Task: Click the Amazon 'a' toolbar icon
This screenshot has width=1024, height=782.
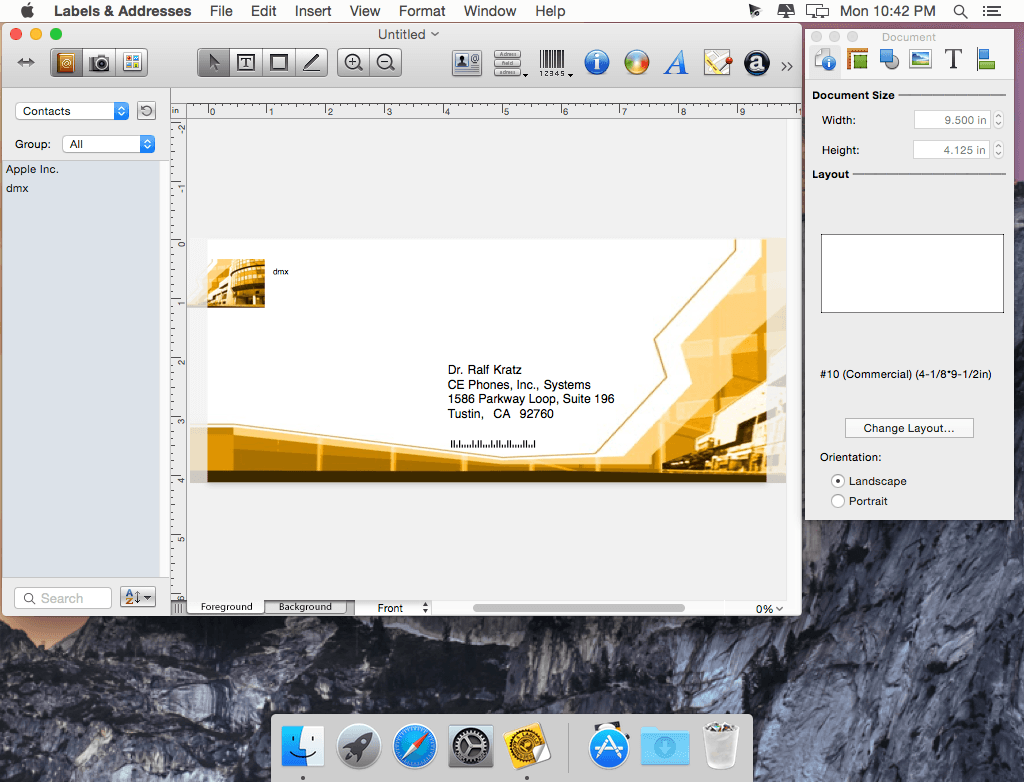Action: coord(756,63)
